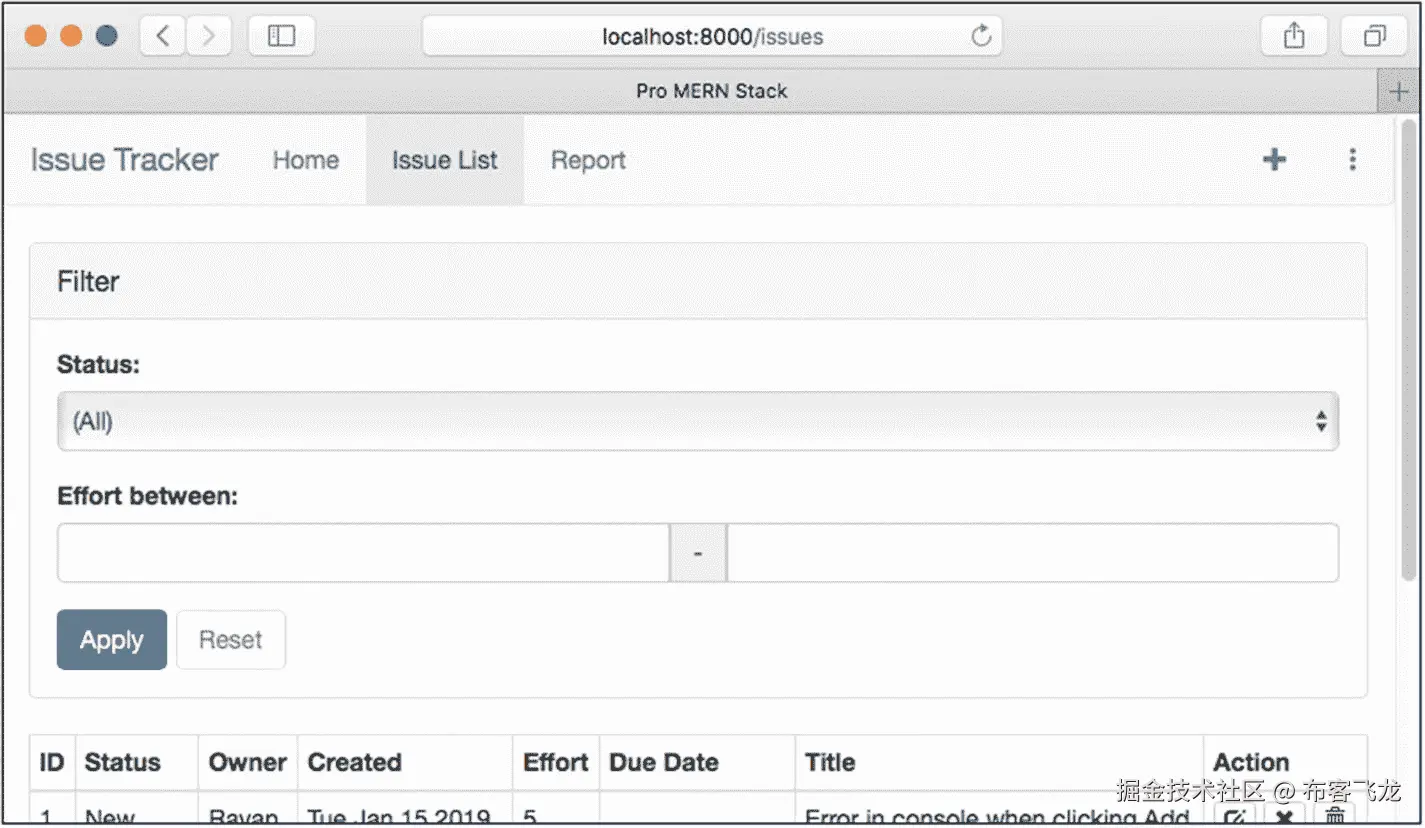The width and height of the screenshot is (1425, 828).
Task: Open a new tab with plus button
Action: [x=1399, y=92]
